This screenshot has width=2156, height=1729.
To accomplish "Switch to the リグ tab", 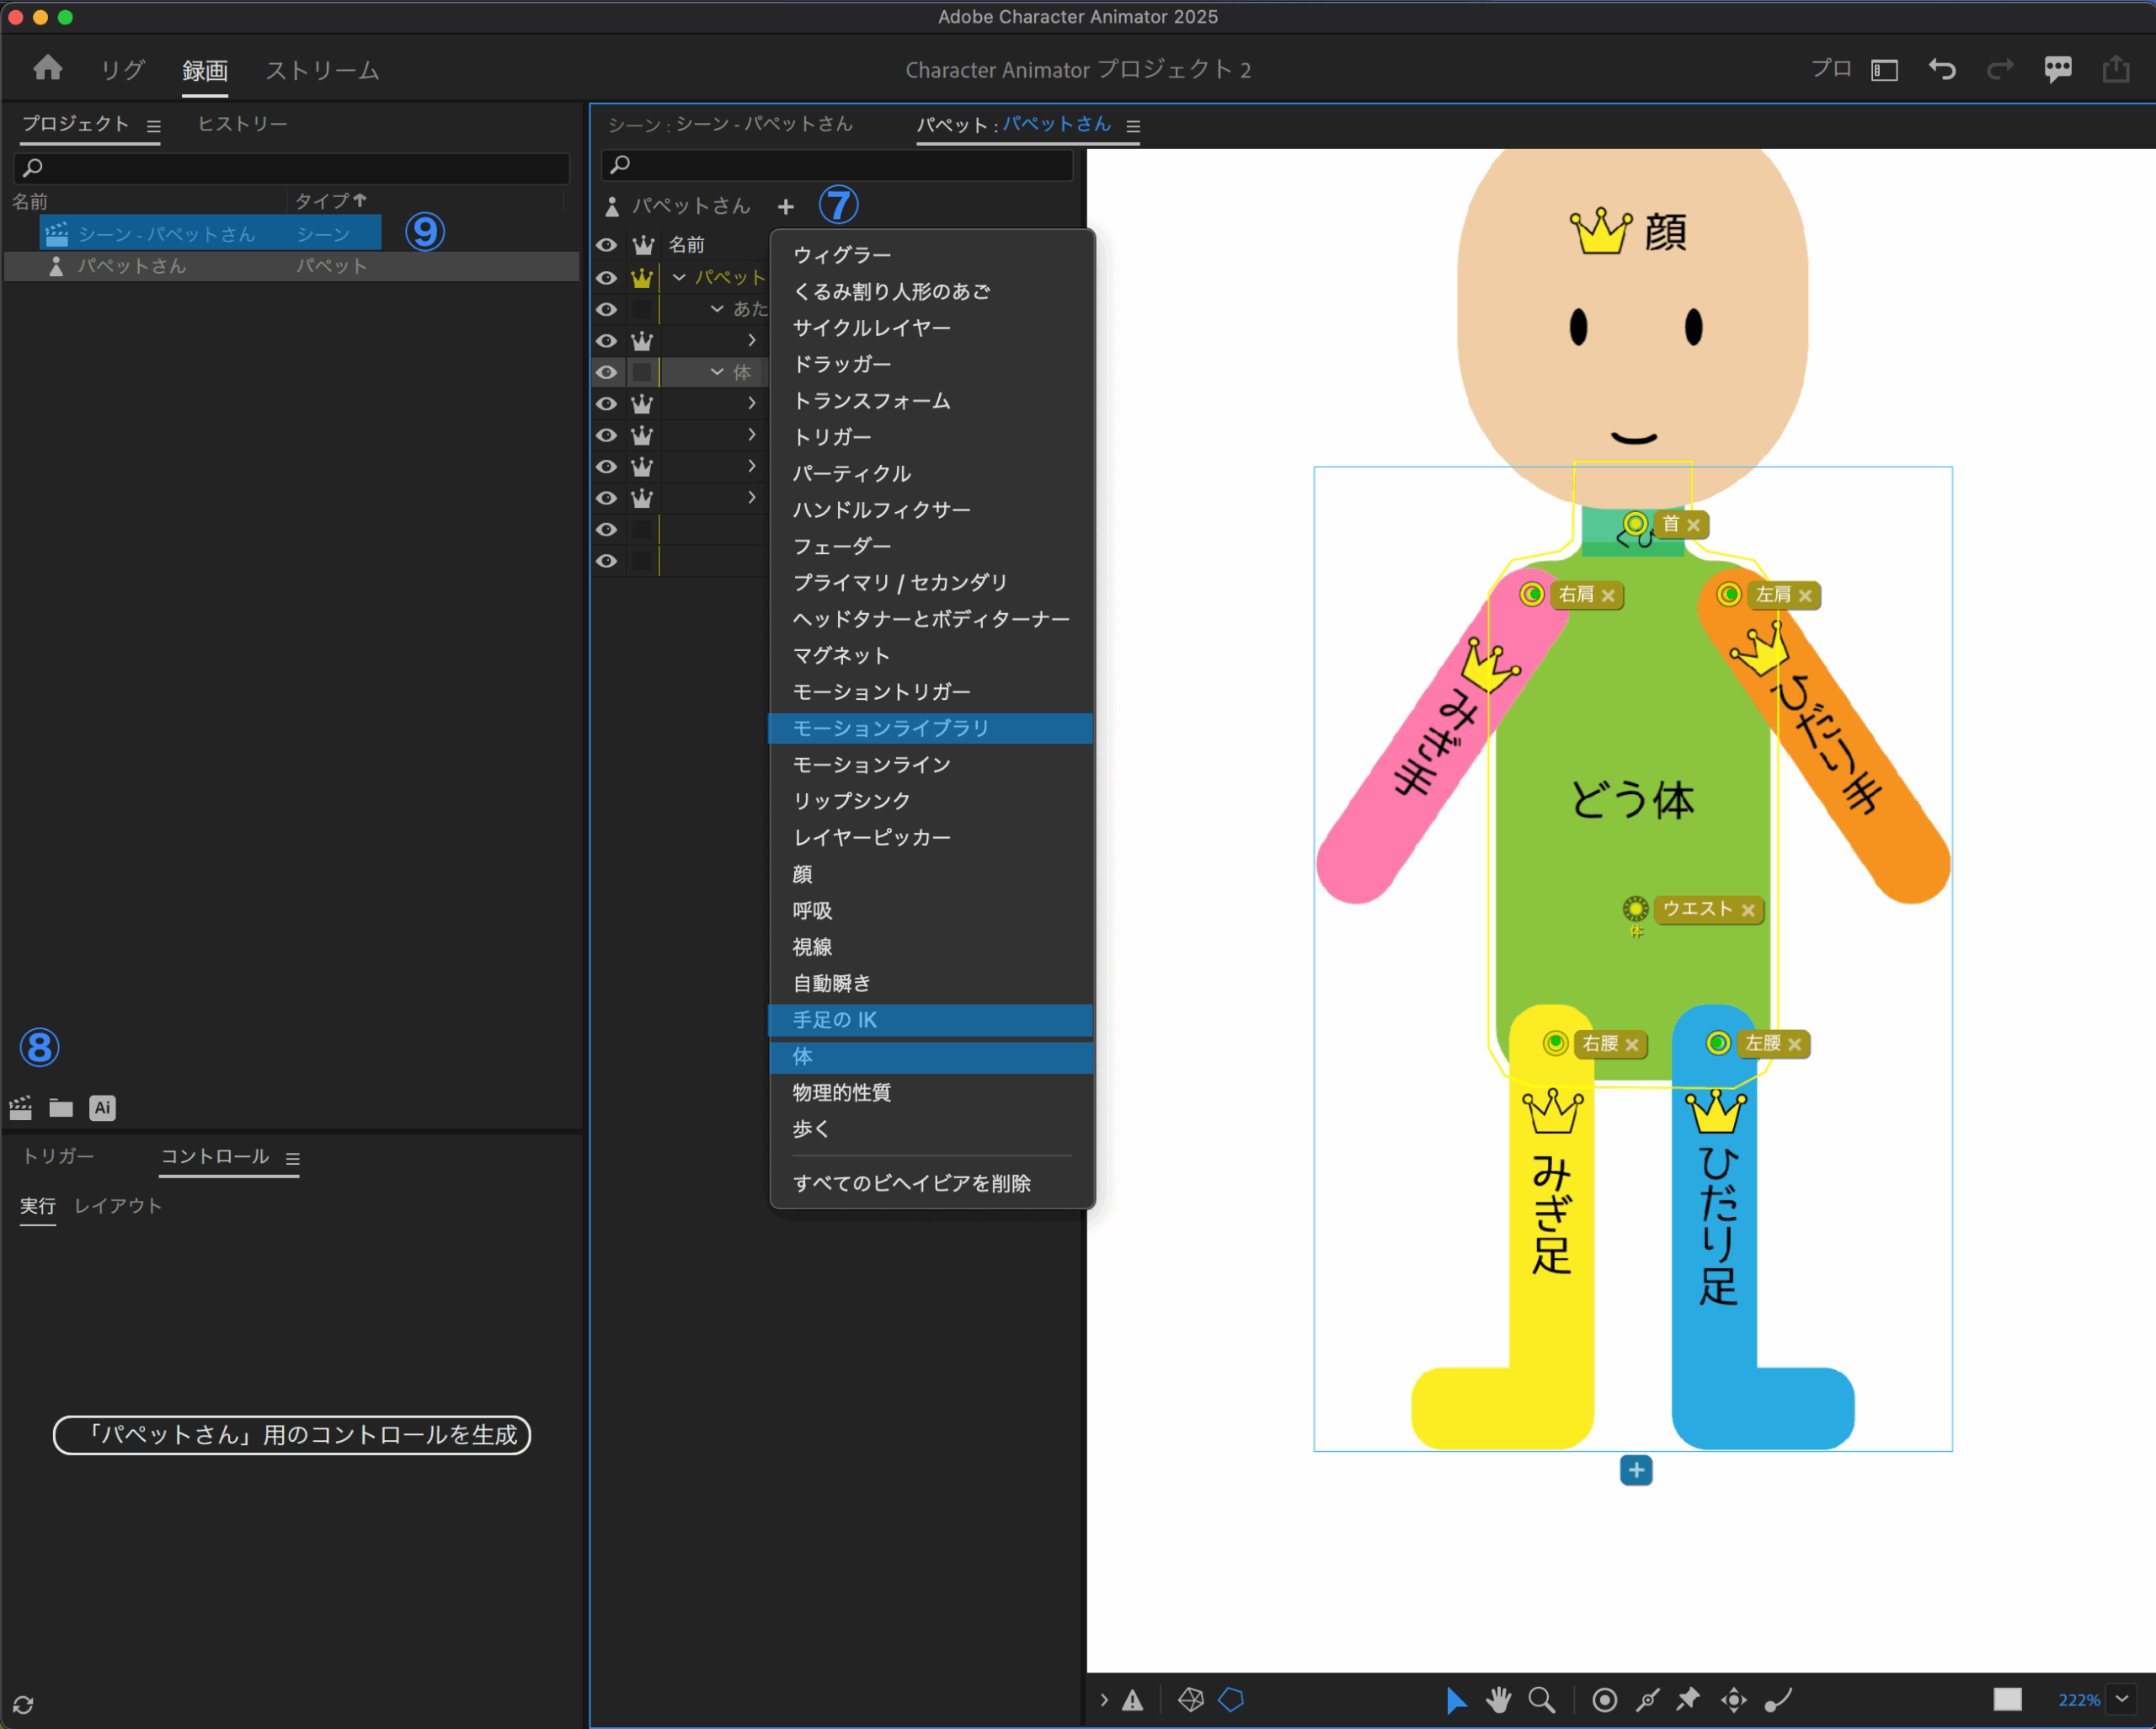I will point(122,70).
